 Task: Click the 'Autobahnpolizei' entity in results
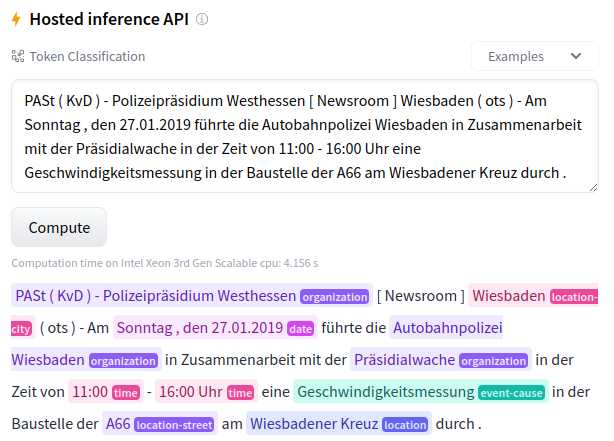click(x=448, y=328)
